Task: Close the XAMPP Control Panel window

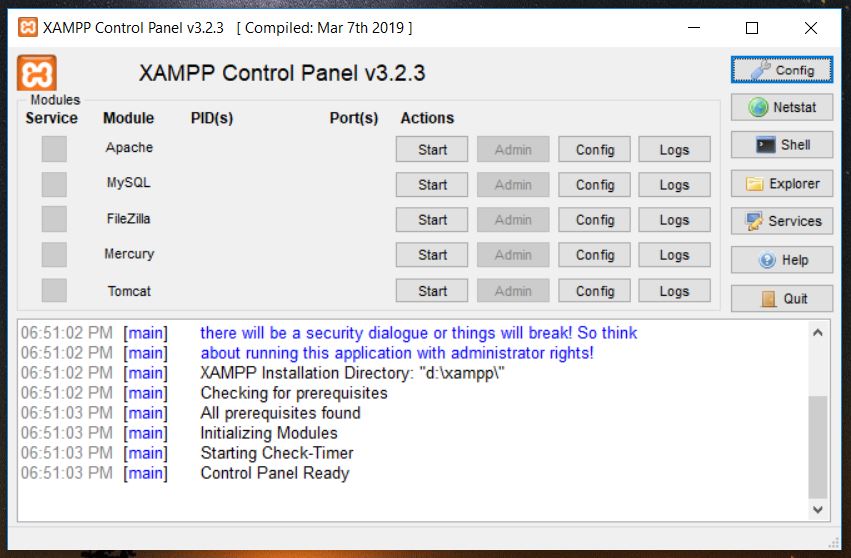Action: pyautogui.click(x=811, y=28)
